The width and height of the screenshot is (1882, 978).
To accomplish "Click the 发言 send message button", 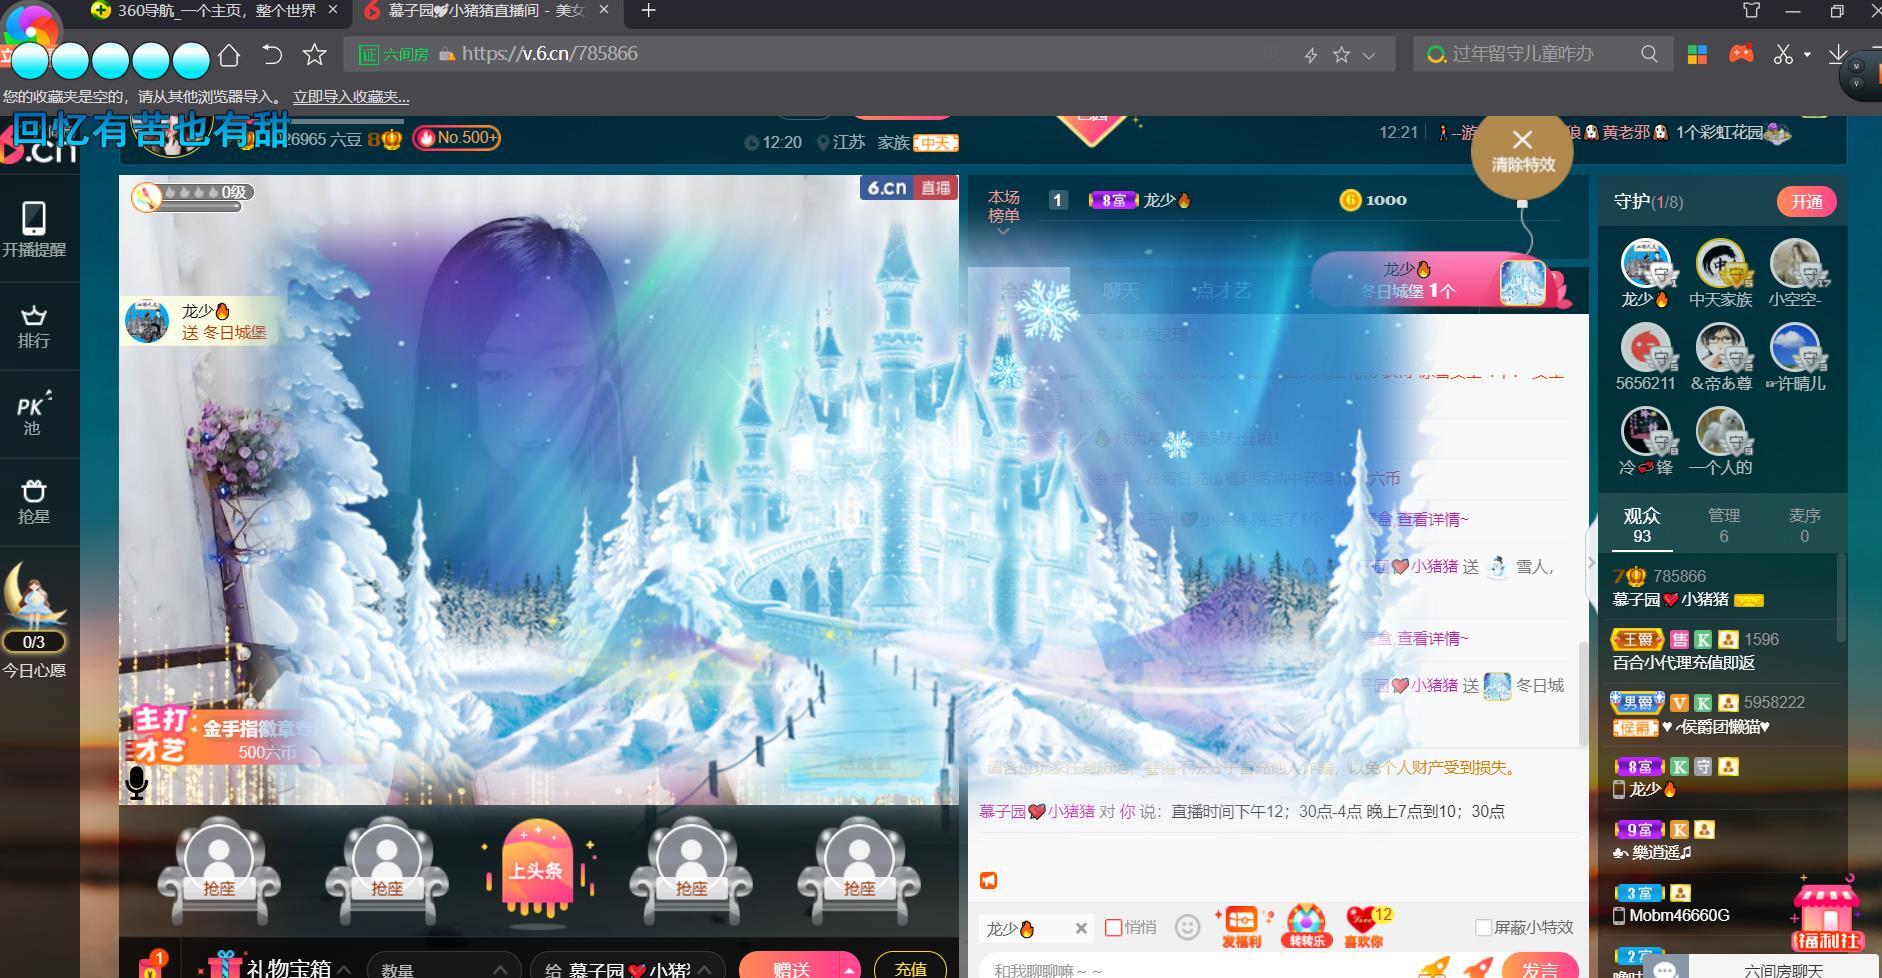I will coord(1540,968).
